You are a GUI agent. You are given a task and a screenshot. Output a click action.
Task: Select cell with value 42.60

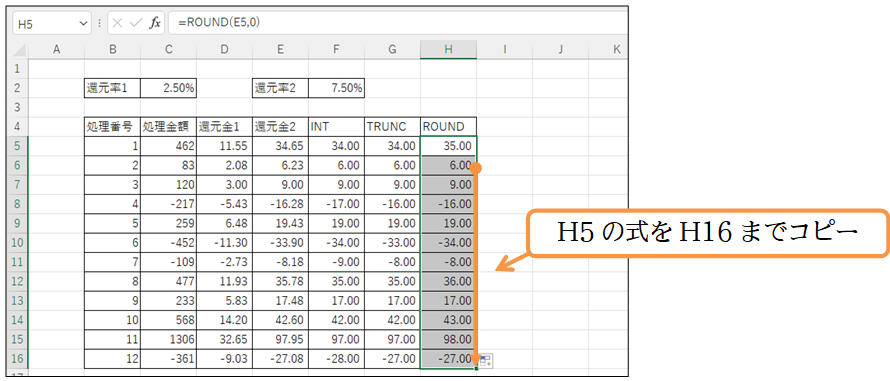[x=280, y=320]
